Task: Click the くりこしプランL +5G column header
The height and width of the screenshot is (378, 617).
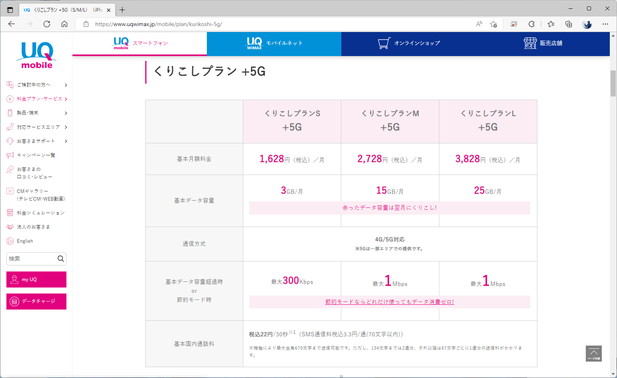Action: coord(488,121)
